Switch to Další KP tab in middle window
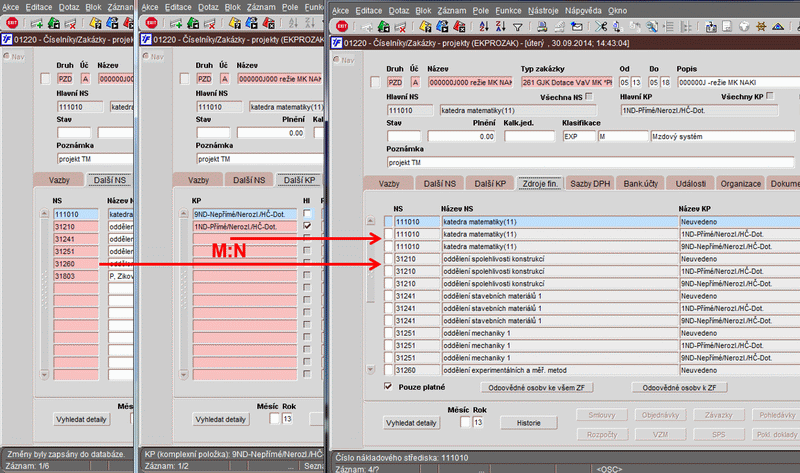 click(299, 180)
